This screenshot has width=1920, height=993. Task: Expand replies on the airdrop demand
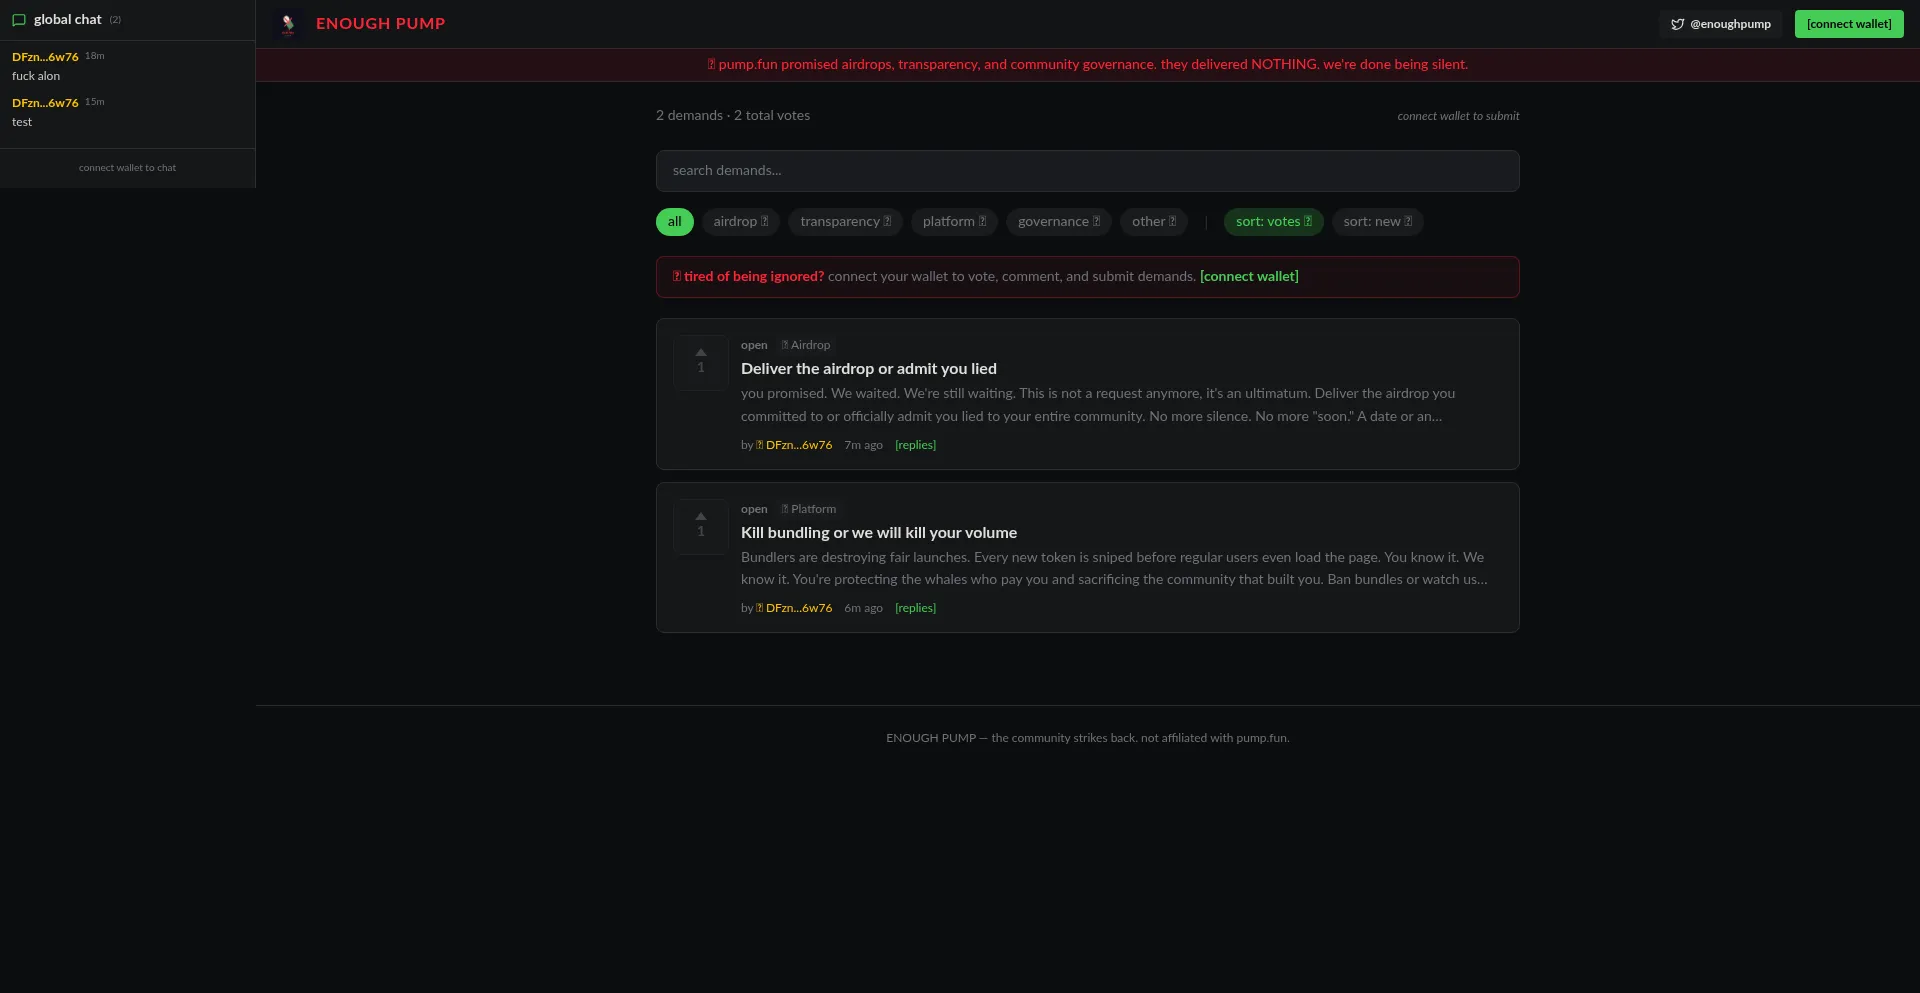tap(915, 445)
